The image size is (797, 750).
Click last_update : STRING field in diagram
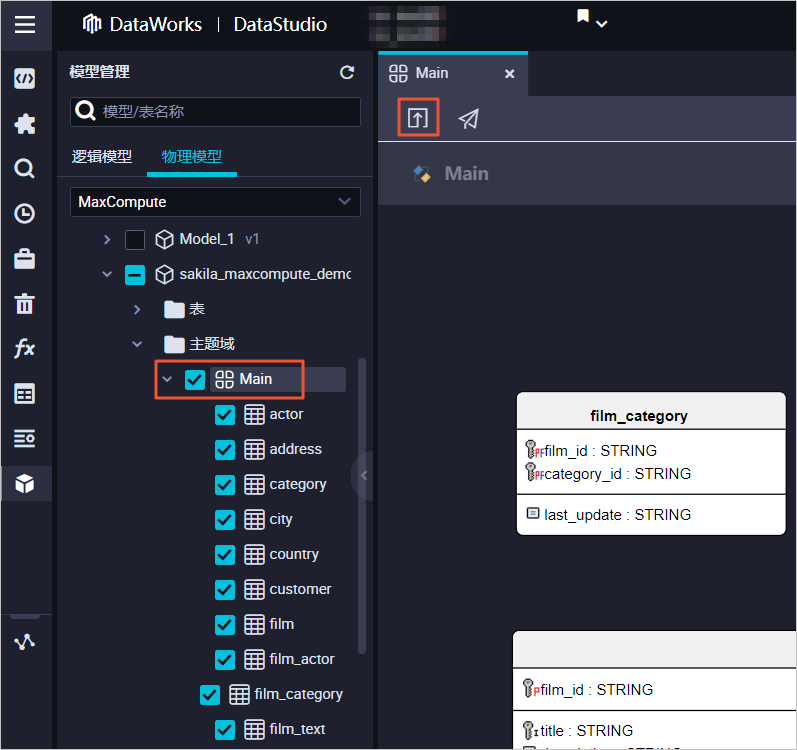point(617,515)
